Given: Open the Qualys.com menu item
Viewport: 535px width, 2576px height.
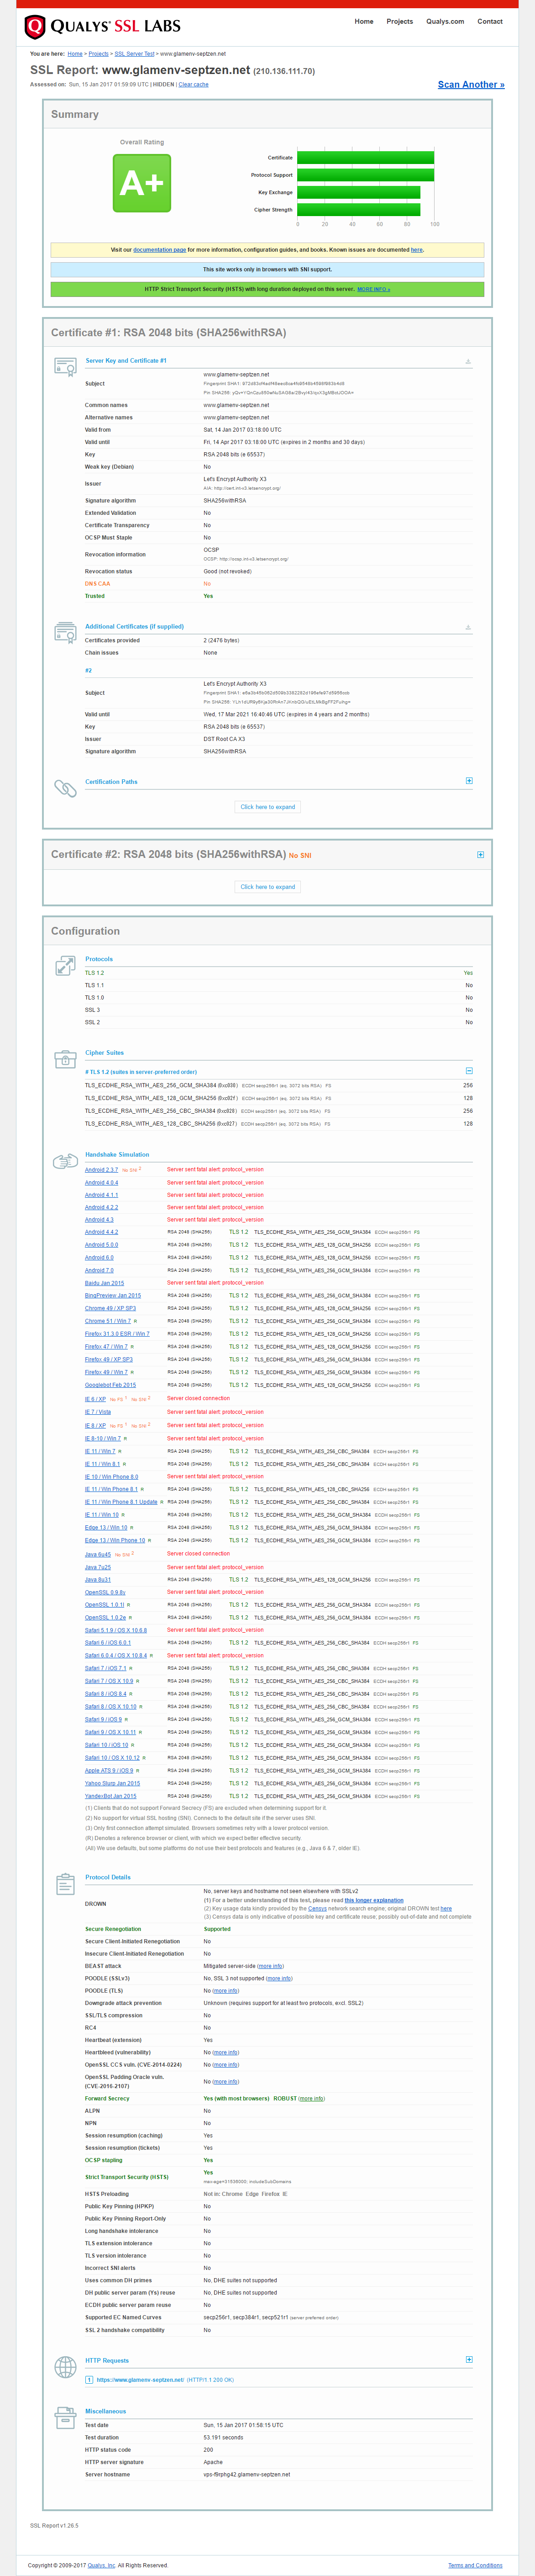Looking at the screenshot, I should point(445,21).
